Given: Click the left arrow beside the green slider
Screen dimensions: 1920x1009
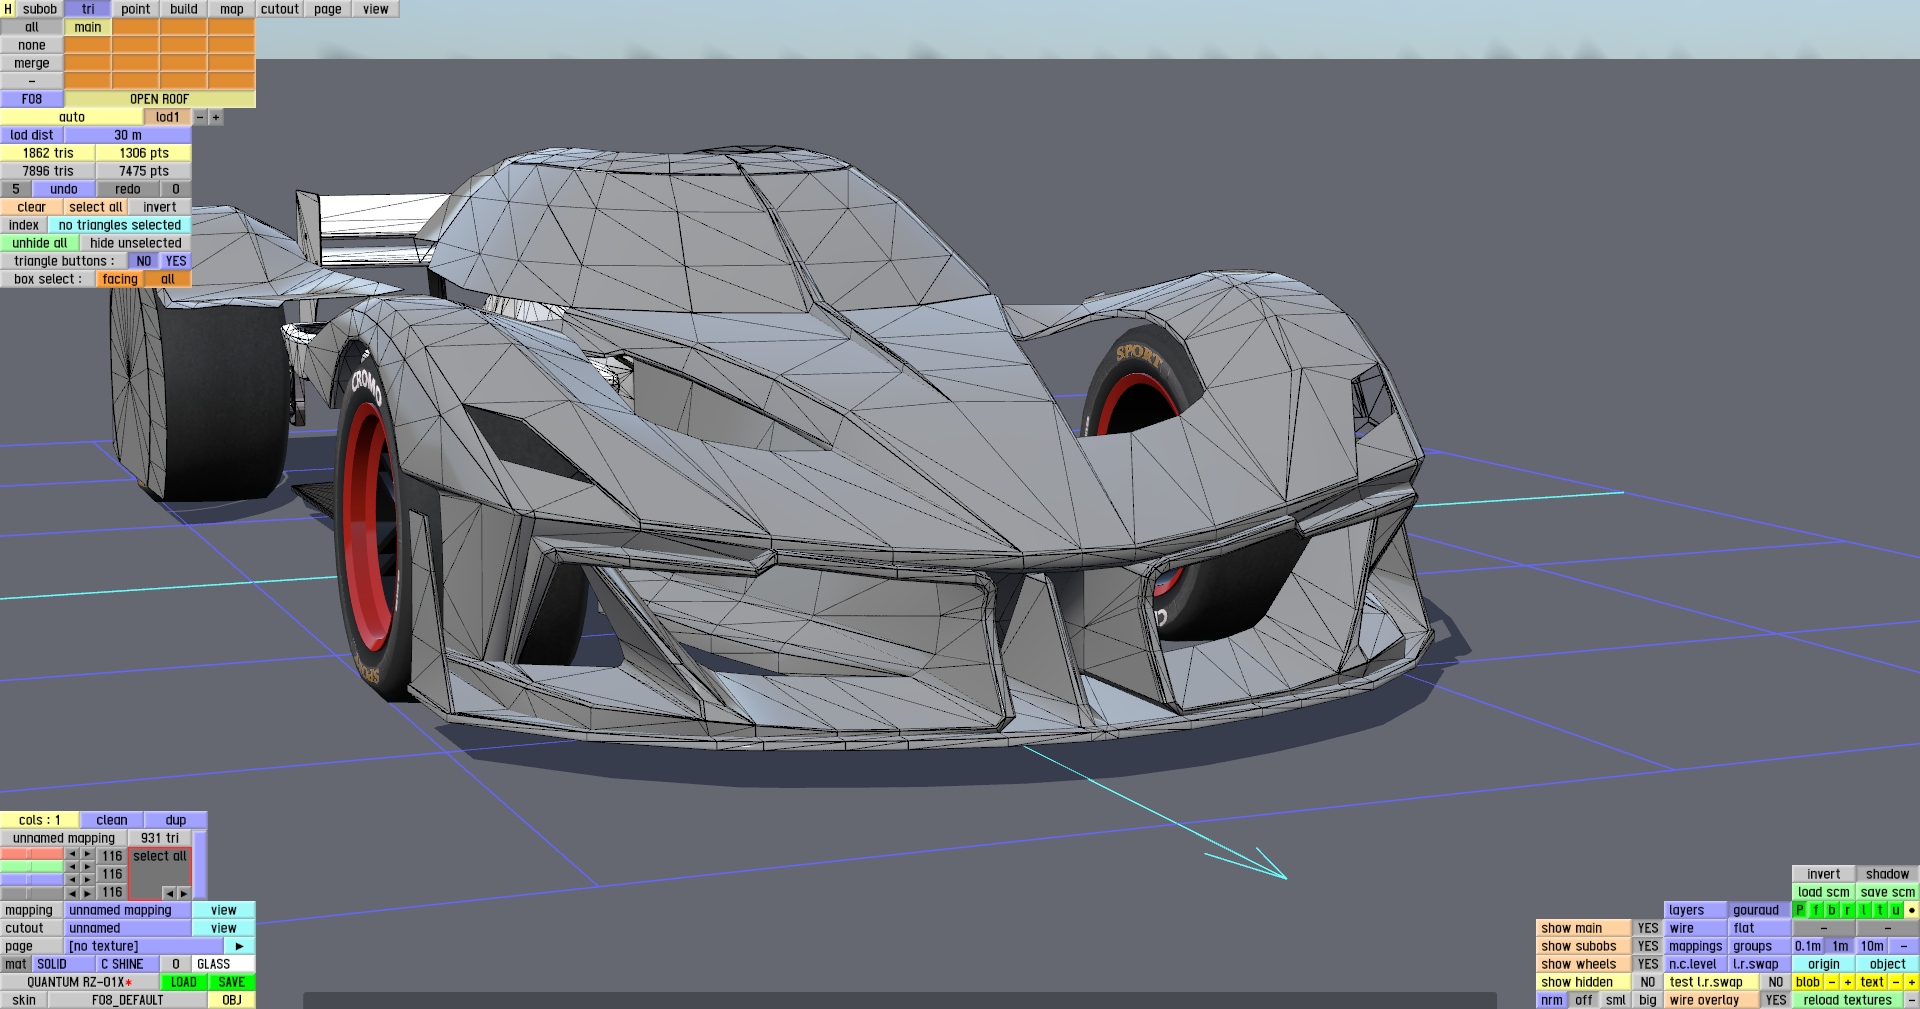Looking at the screenshot, I should tap(72, 867).
